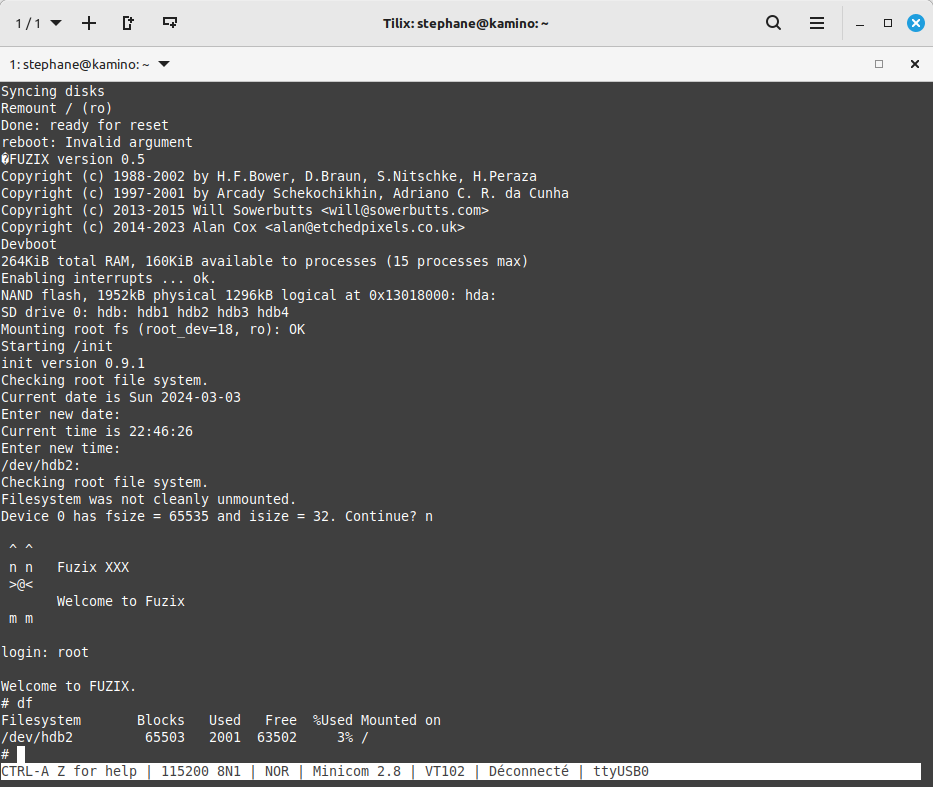Click the '/dev/hdb2:' prompt line
This screenshot has width=933, height=787.
40,465
